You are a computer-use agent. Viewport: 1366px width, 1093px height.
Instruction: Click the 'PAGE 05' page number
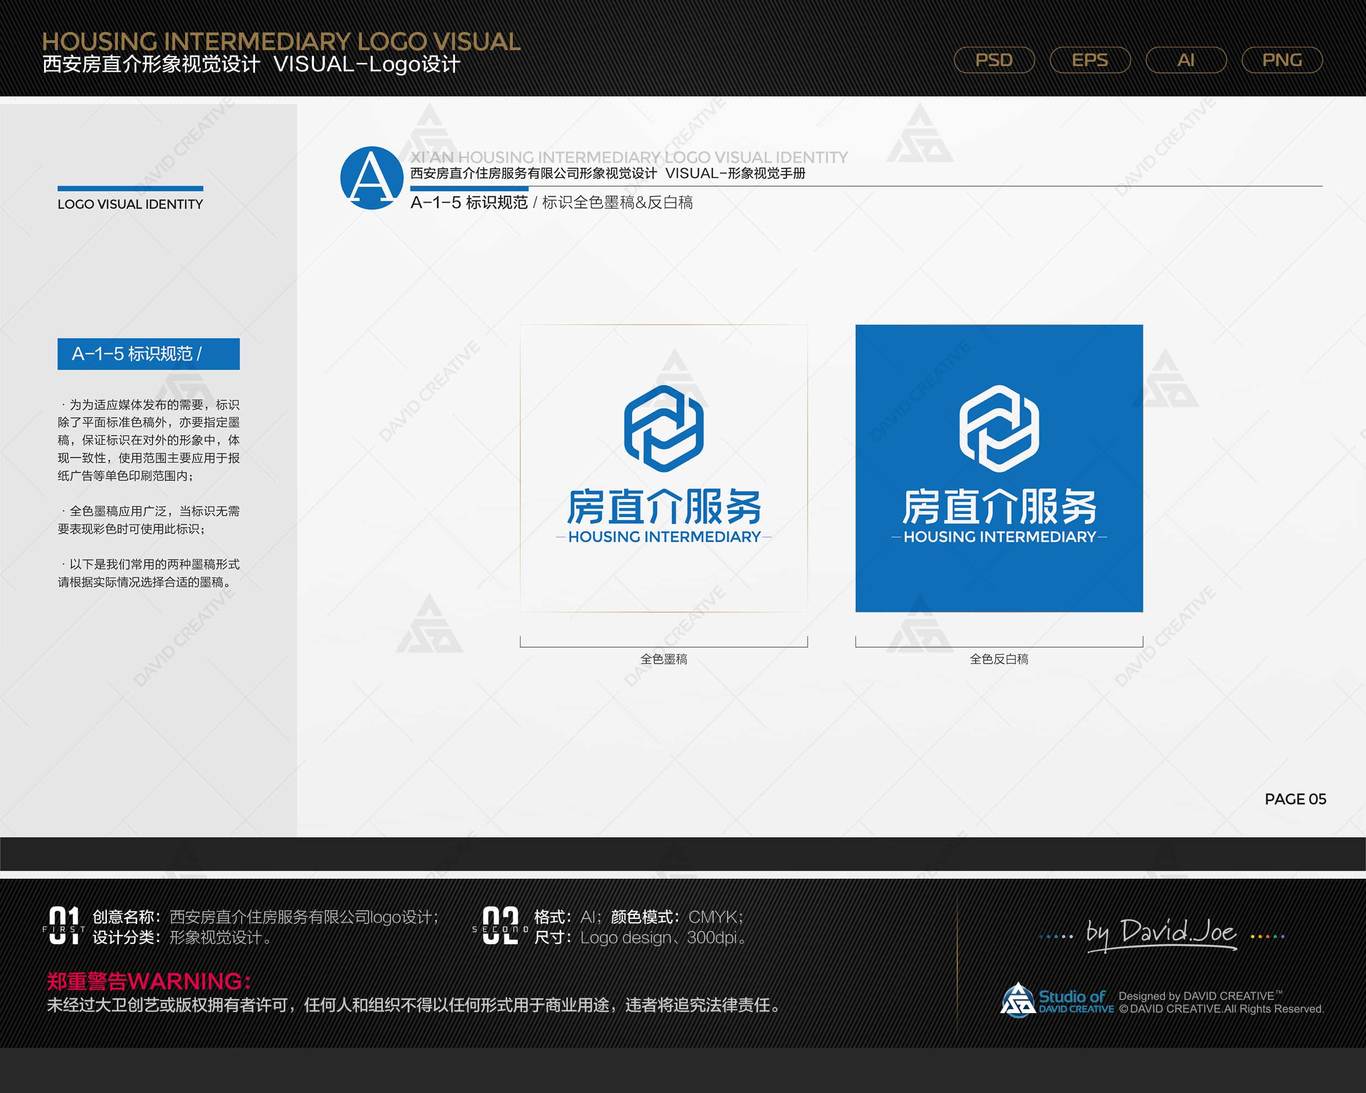click(1295, 799)
